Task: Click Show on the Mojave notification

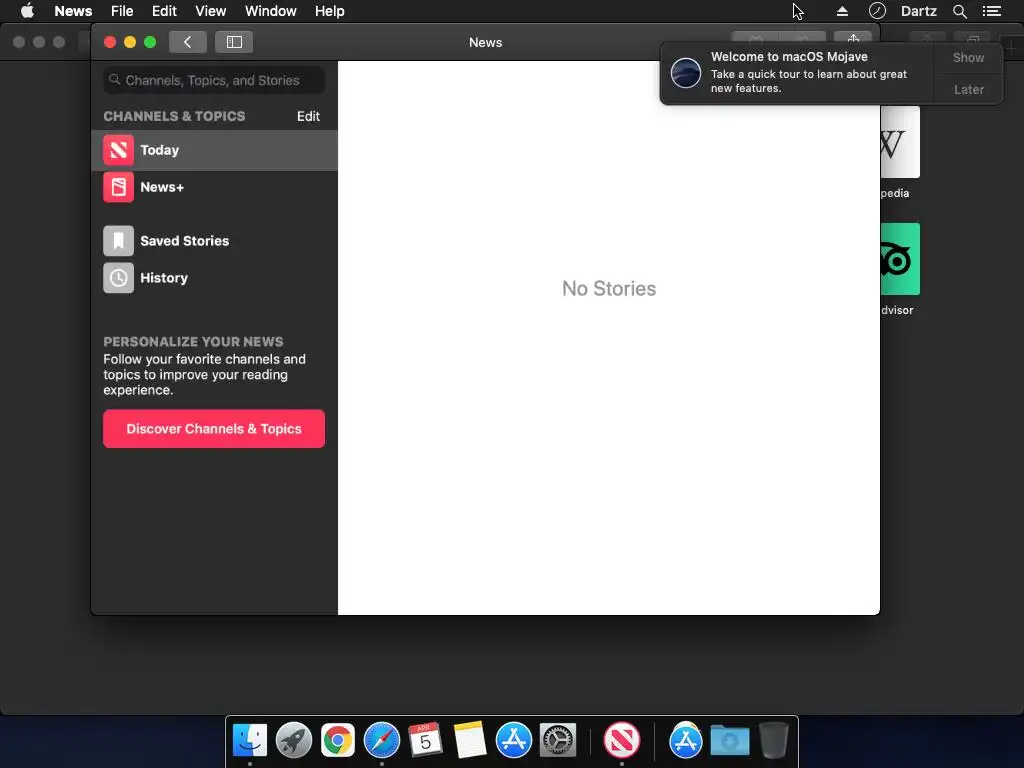Action: 968,57
